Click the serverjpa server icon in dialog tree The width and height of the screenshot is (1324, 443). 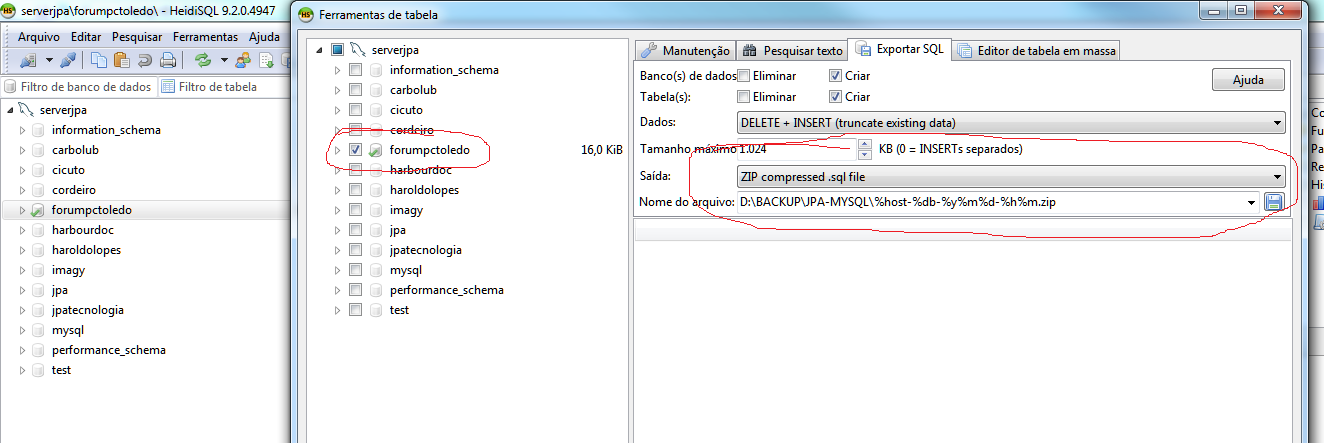pyautogui.click(x=358, y=50)
